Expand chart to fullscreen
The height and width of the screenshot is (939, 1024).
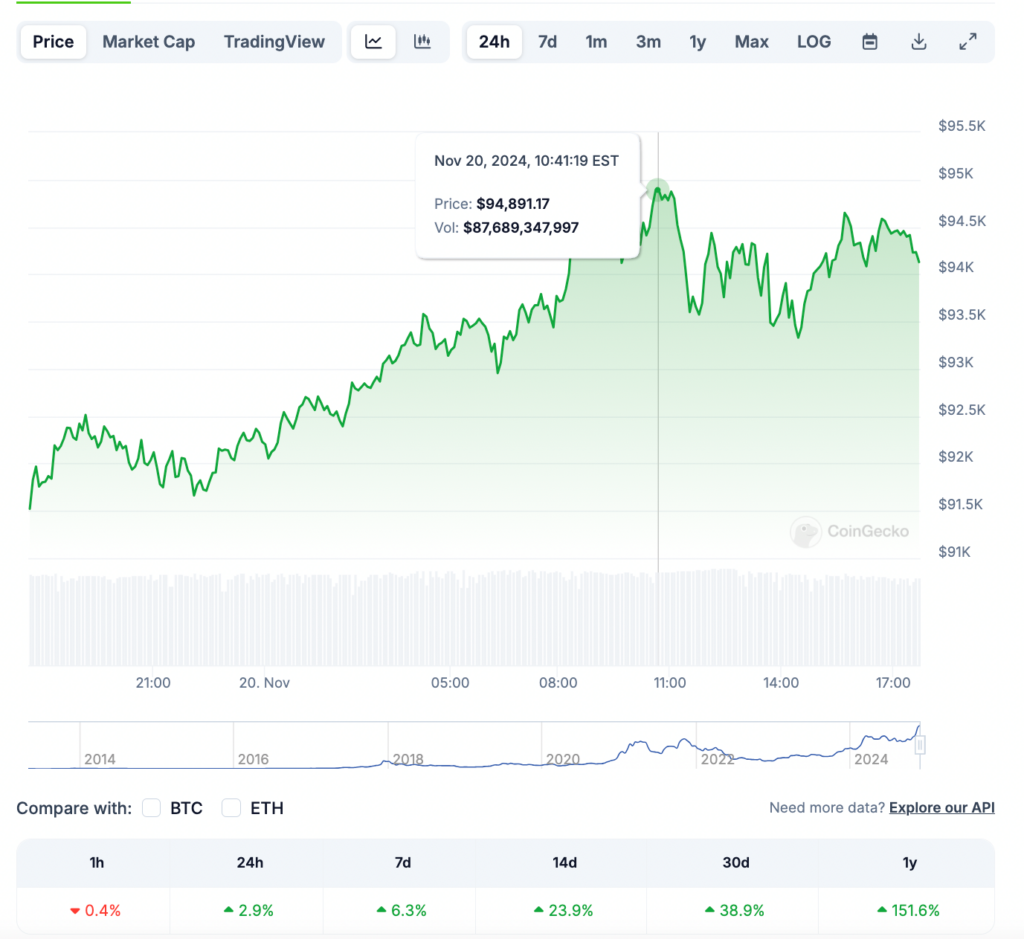[967, 42]
